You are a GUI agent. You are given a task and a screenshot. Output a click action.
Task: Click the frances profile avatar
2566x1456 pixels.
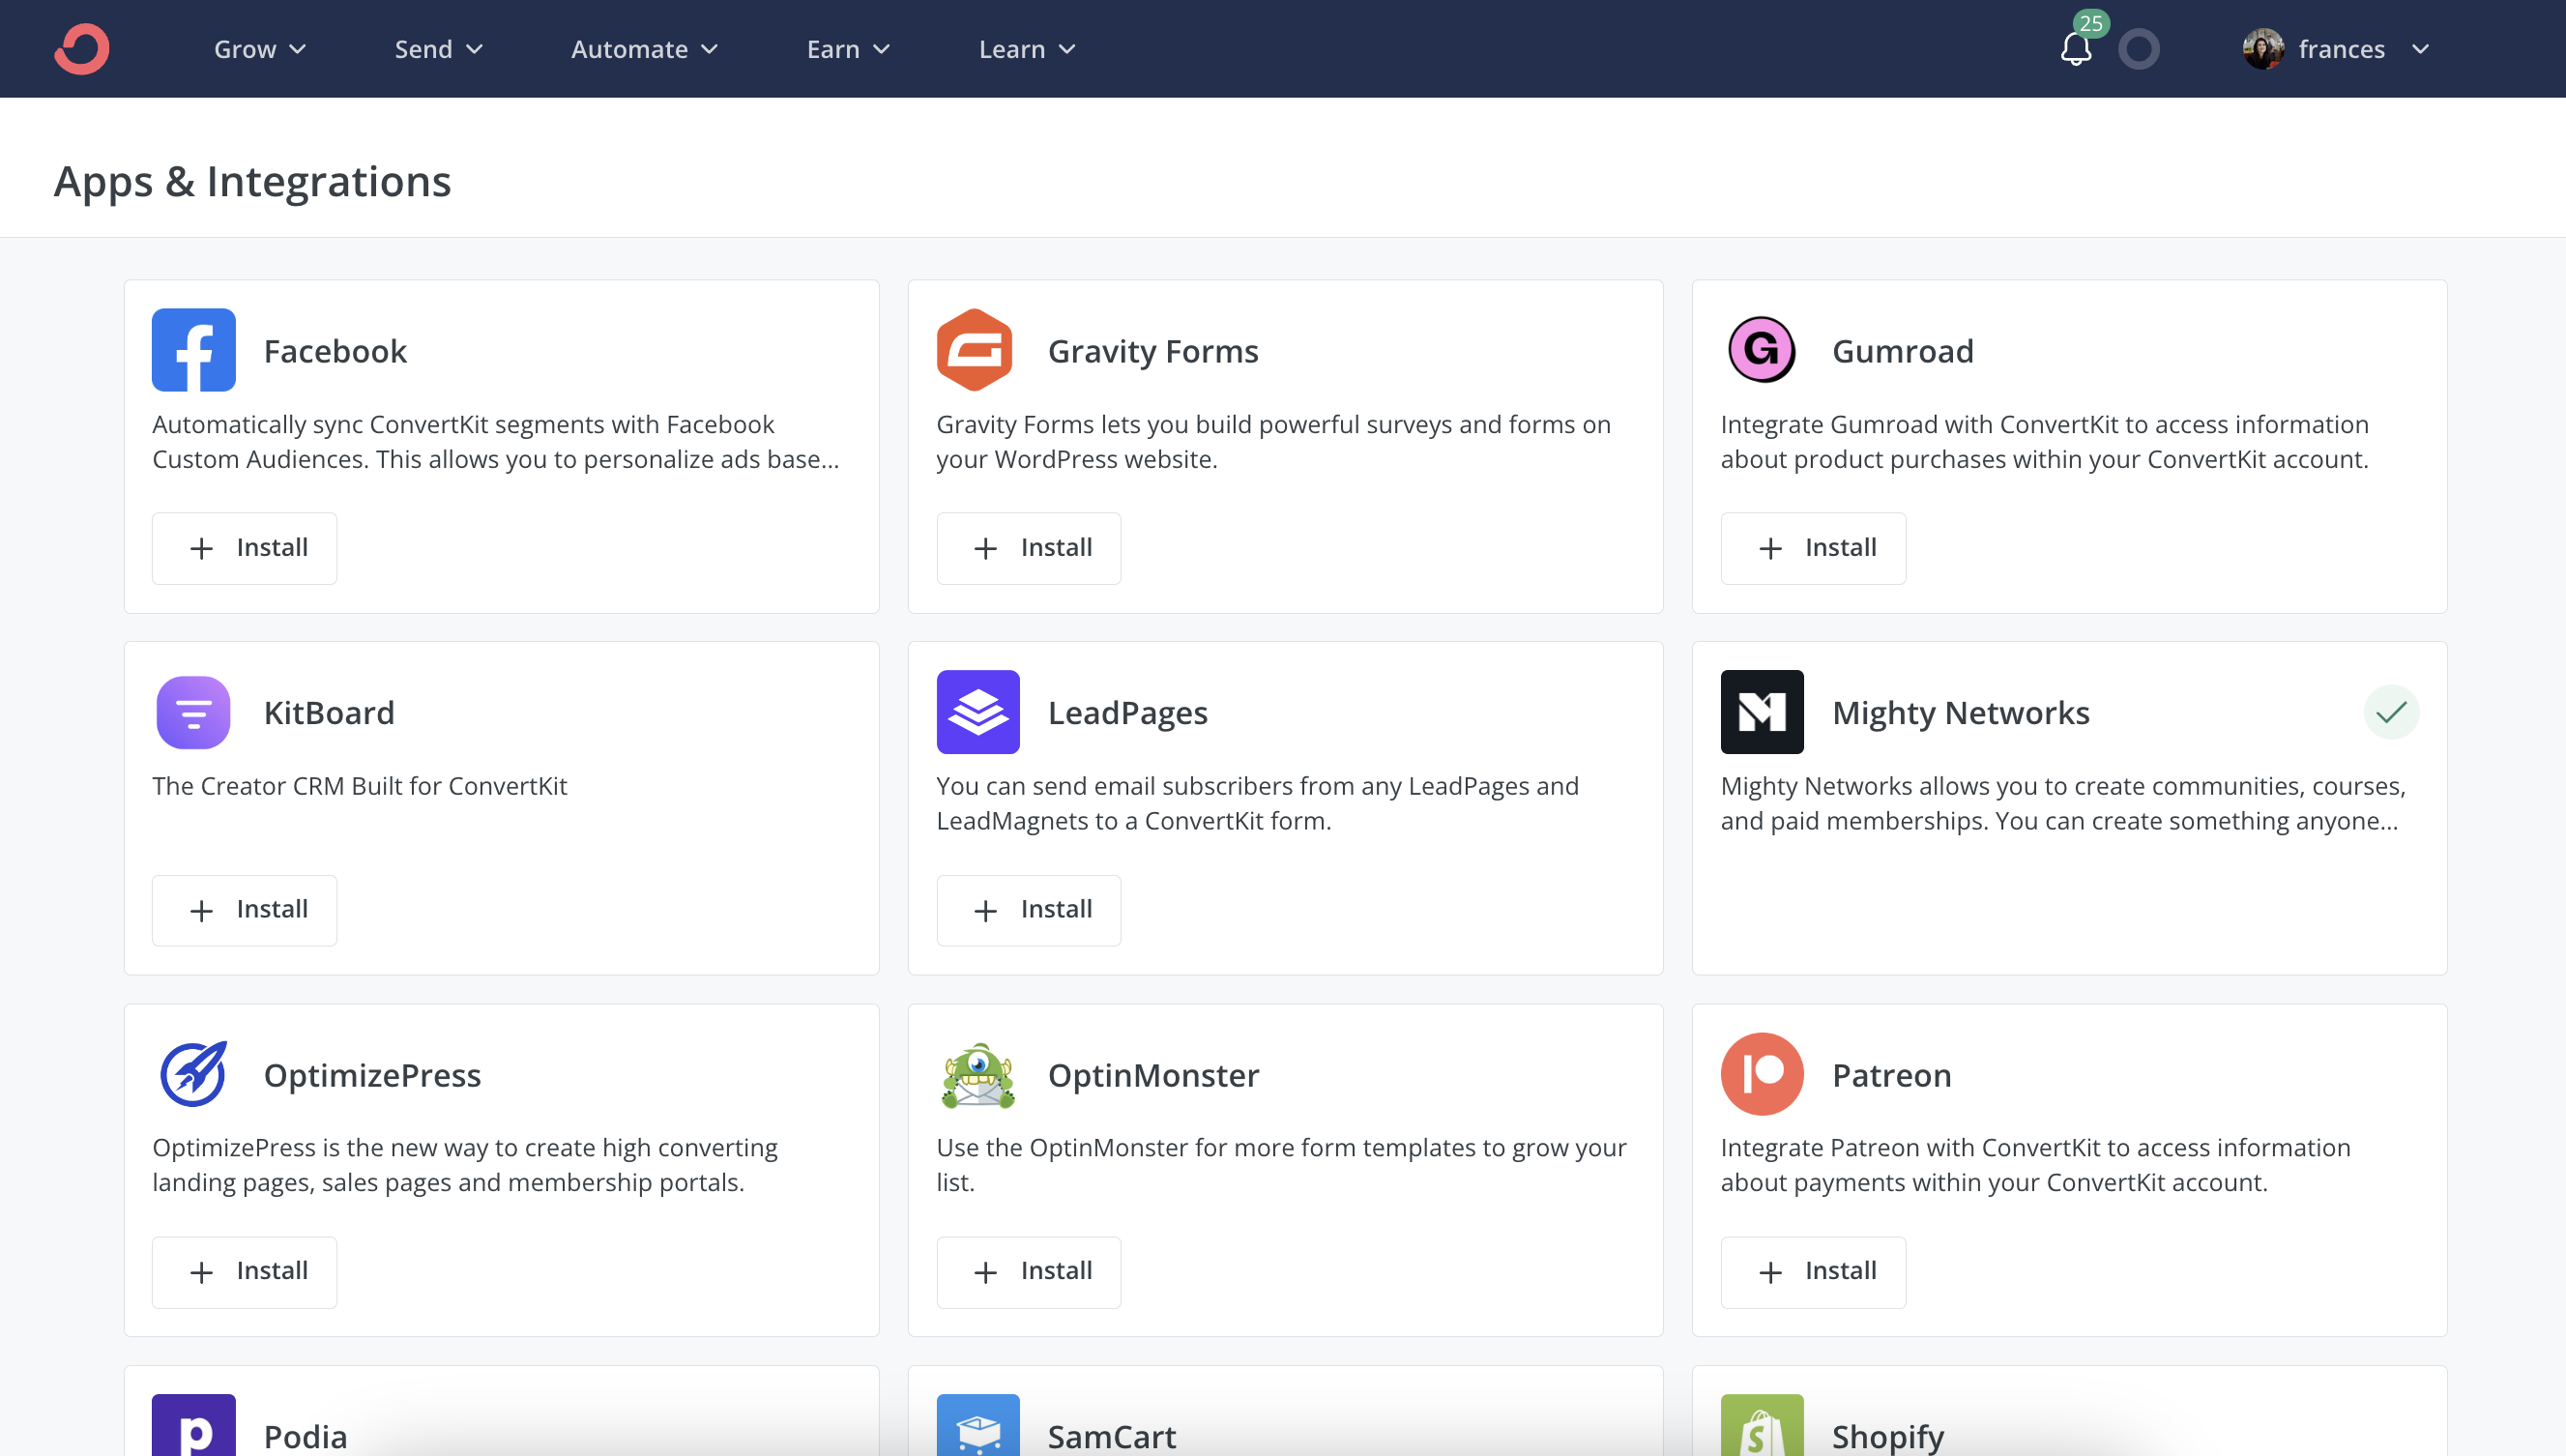pyautogui.click(x=2263, y=49)
